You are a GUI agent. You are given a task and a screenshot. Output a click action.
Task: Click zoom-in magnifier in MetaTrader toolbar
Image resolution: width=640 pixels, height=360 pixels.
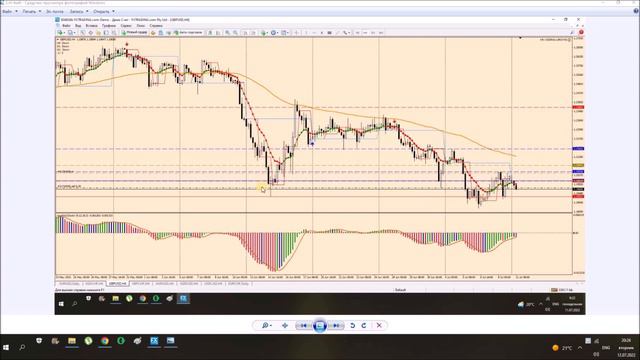click(227, 32)
